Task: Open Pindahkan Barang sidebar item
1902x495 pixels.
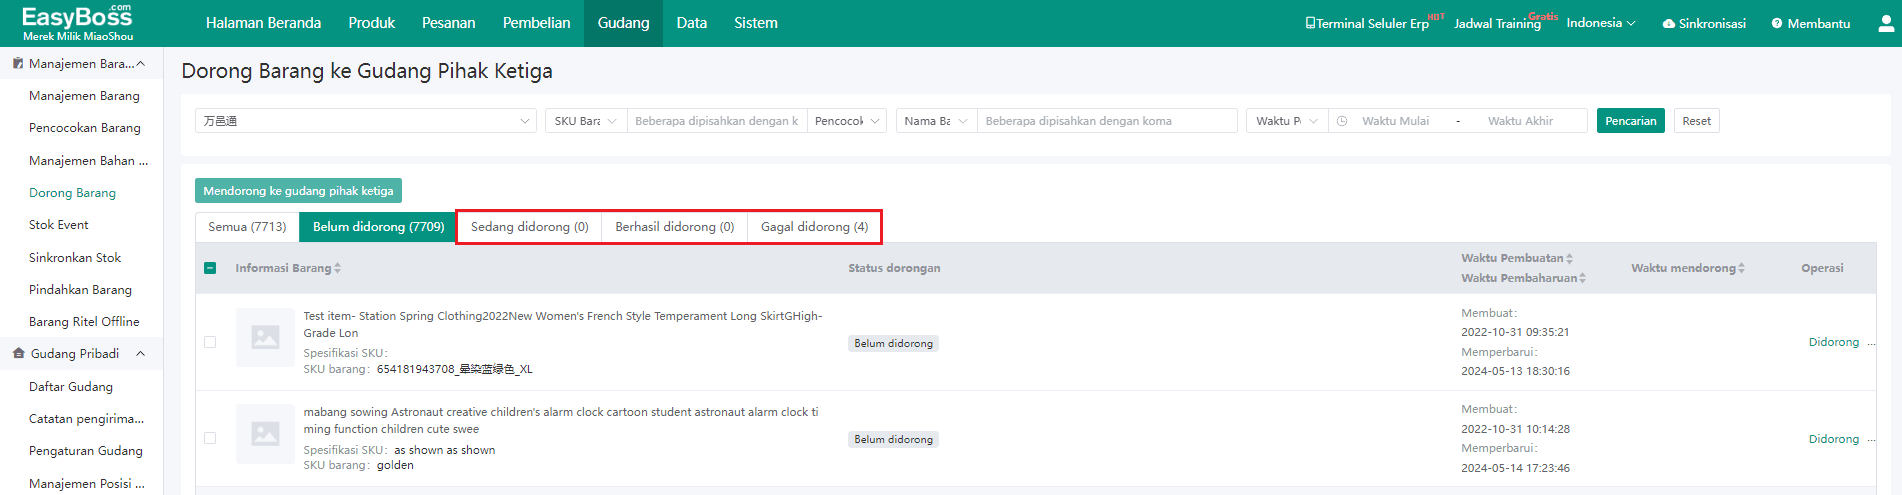Action: (80, 290)
